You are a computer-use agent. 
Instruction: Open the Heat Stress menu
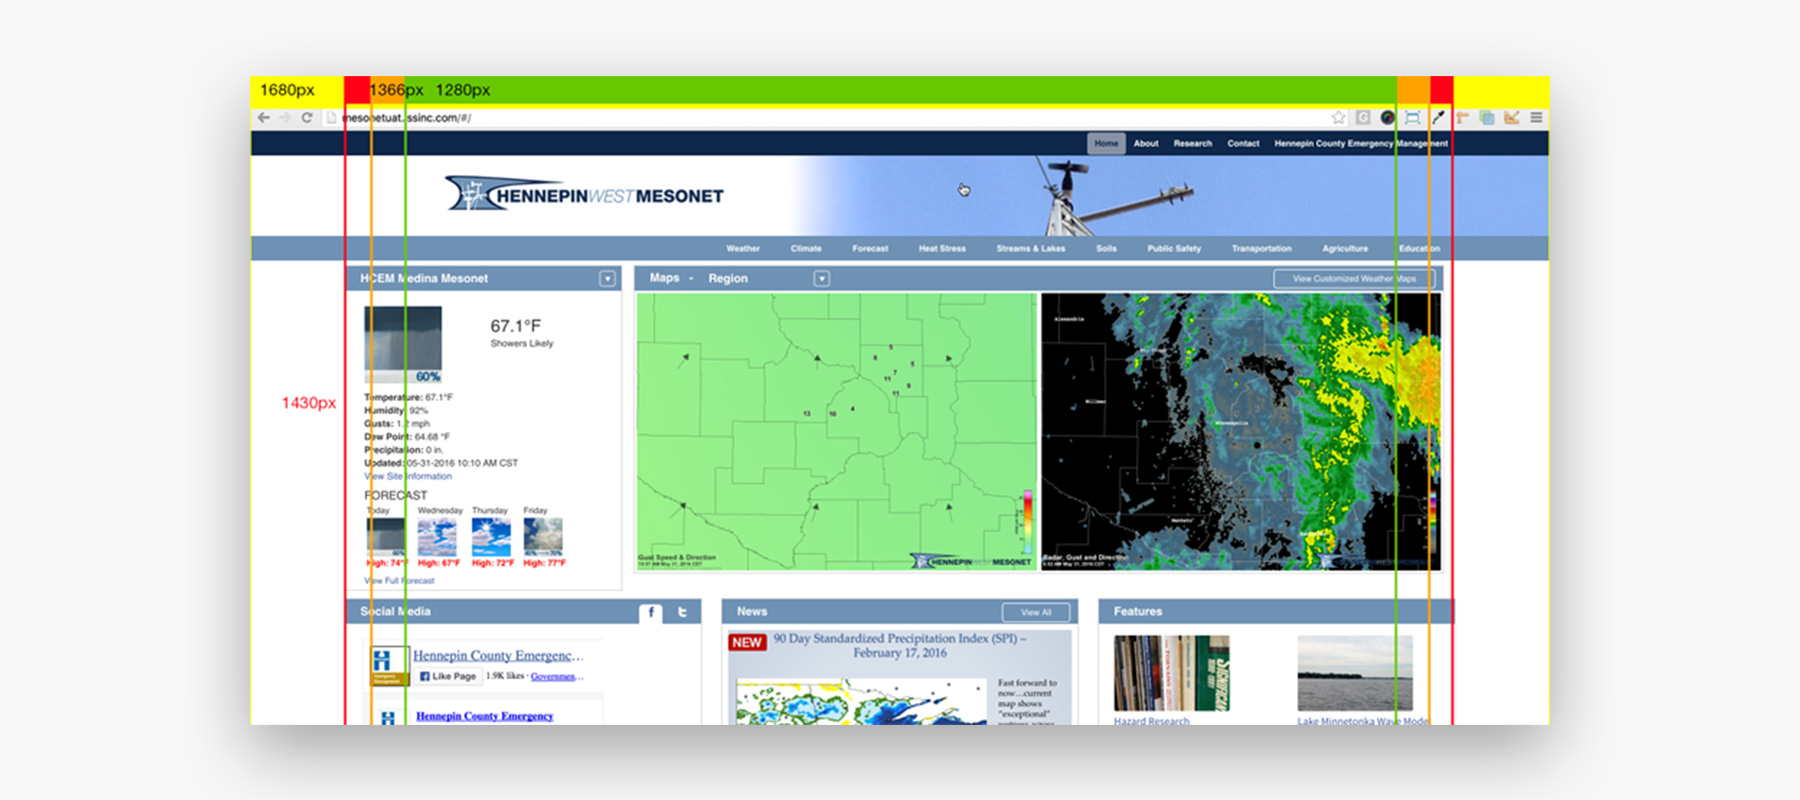coord(942,249)
